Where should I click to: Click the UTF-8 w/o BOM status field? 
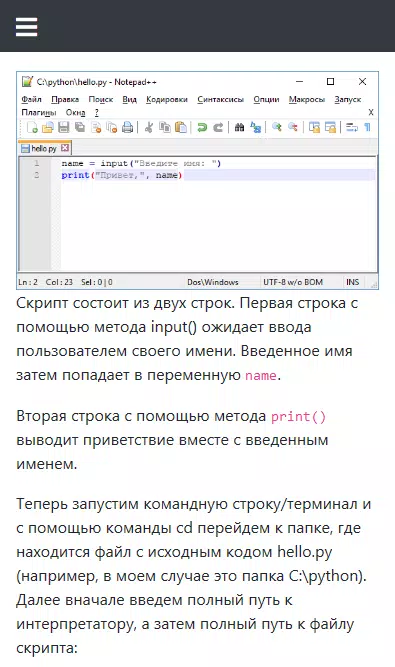[x=293, y=282]
